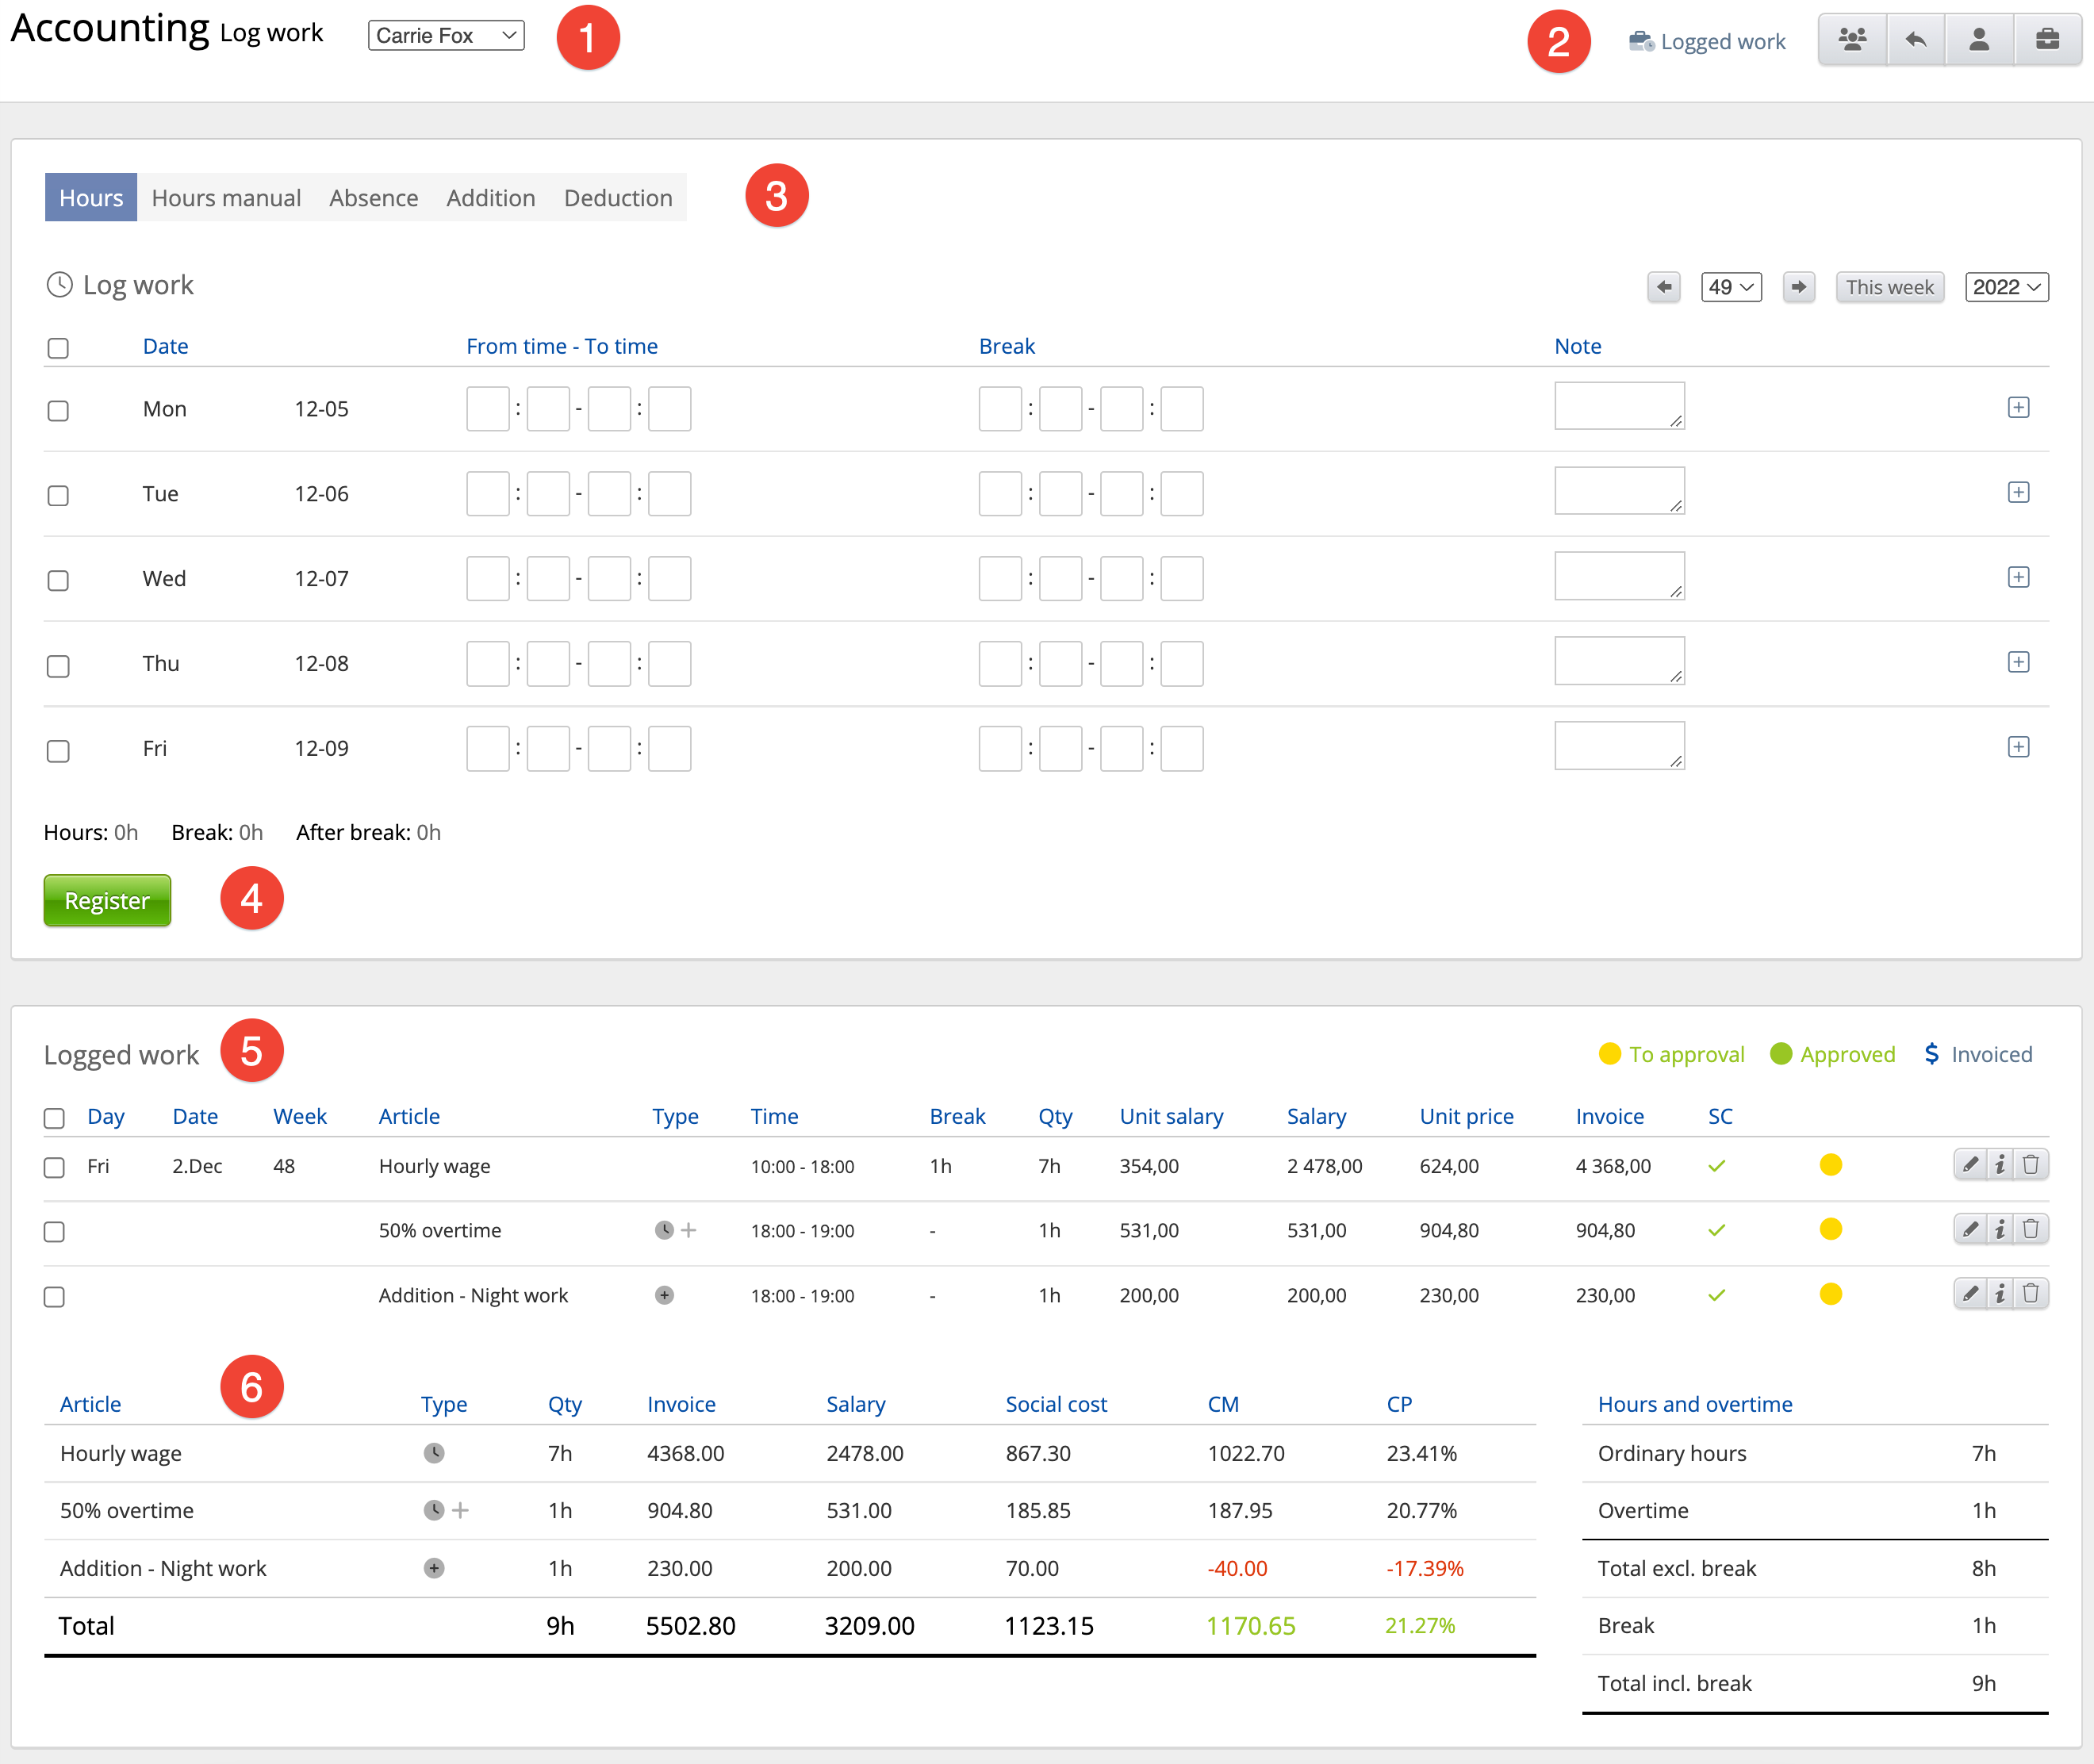The width and height of the screenshot is (2094, 1764).
Task: Delete the Addition - Night work entry
Action: coord(2031,1294)
